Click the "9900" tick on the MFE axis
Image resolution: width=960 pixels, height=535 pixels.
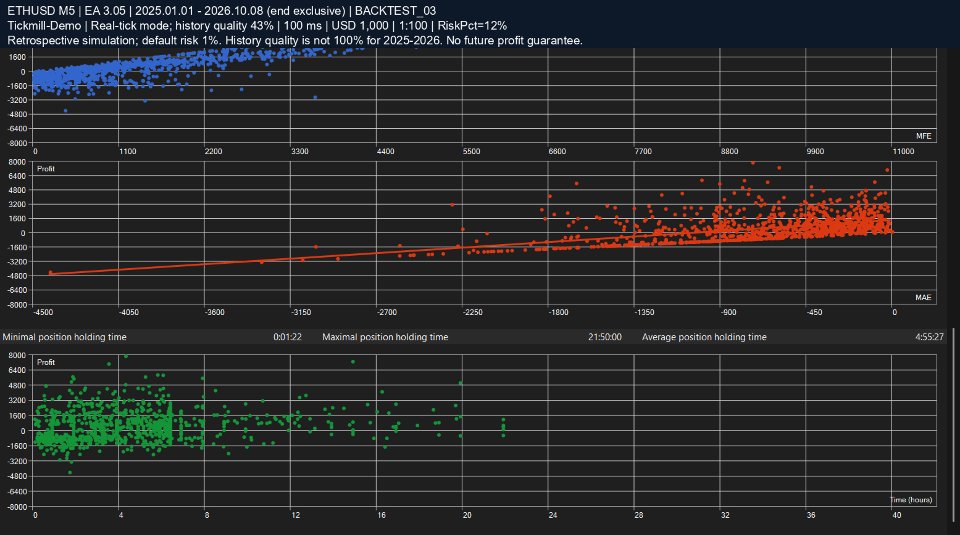coord(815,151)
